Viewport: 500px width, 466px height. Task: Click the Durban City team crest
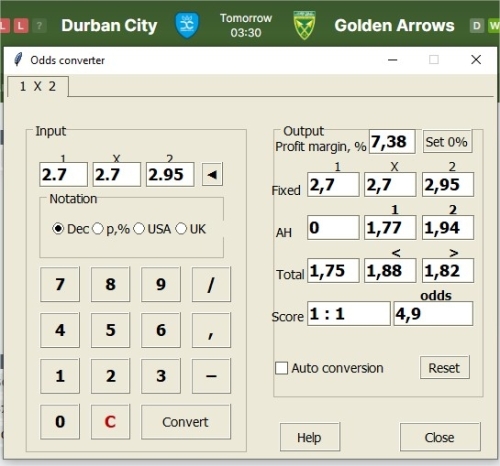click(187, 25)
